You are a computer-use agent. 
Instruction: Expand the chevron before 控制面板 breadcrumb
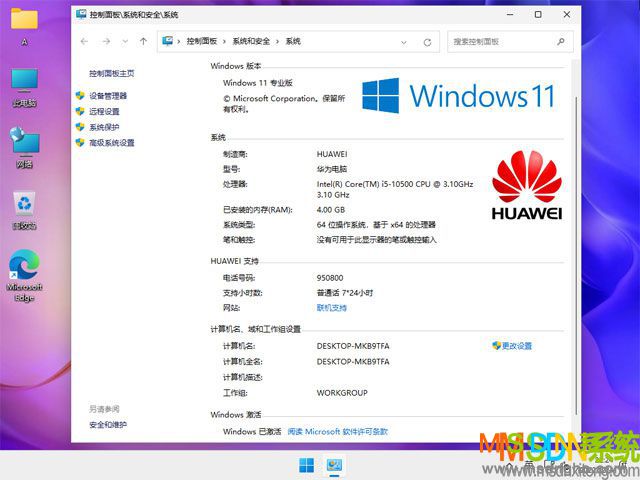click(x=179, y=42)
